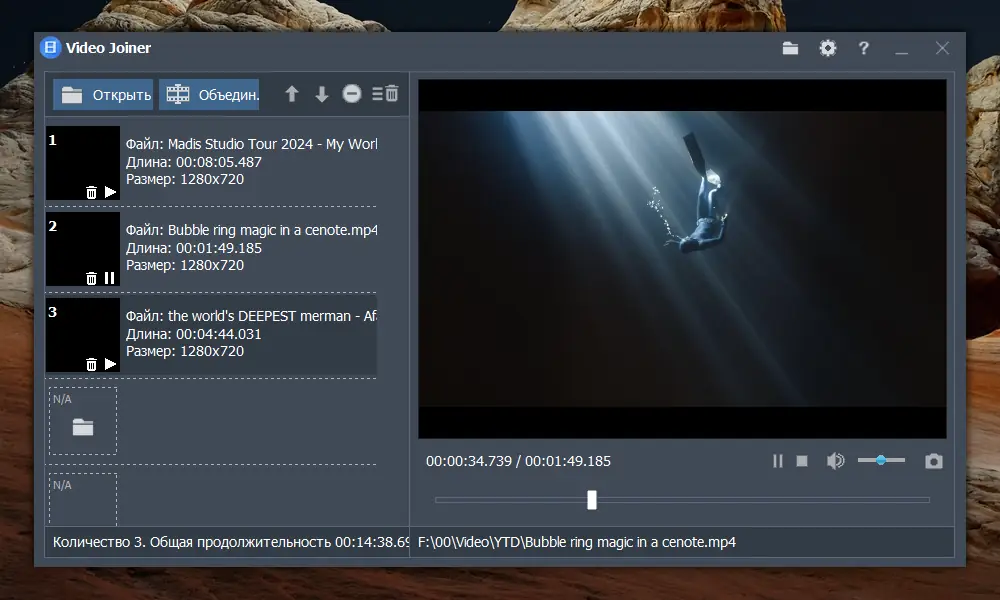Image resolution: width=1000 pixels, height=600 pixels.
Task: Clear entire list with list-trash icon
Action: tap(385, 94)
